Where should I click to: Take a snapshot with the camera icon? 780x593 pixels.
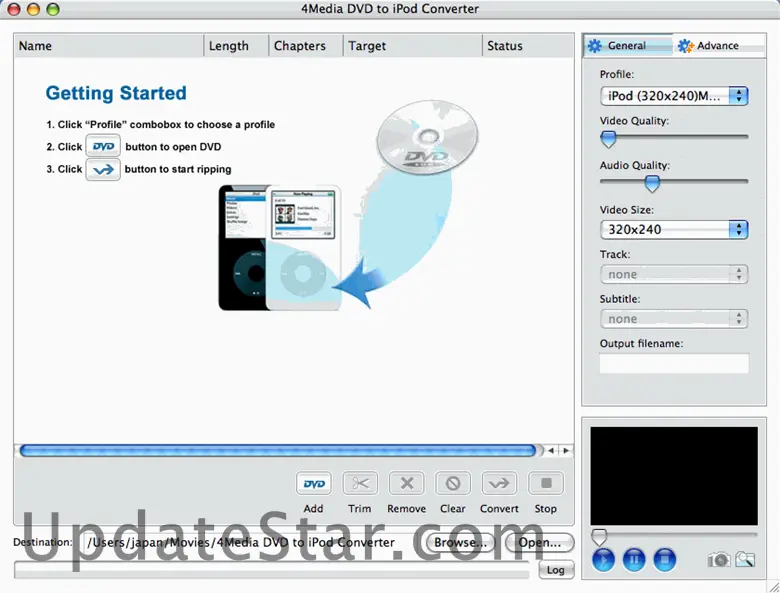(718, 560)
